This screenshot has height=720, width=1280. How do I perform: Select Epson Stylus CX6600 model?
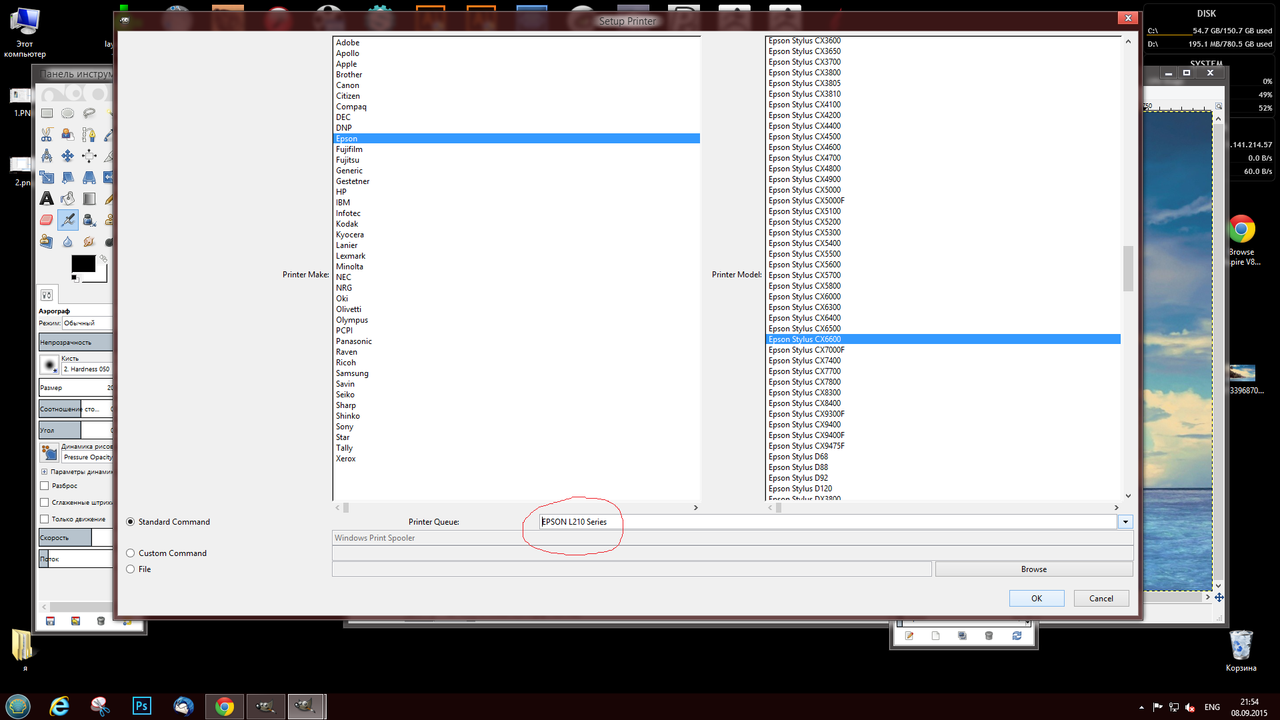pos(942,339)
